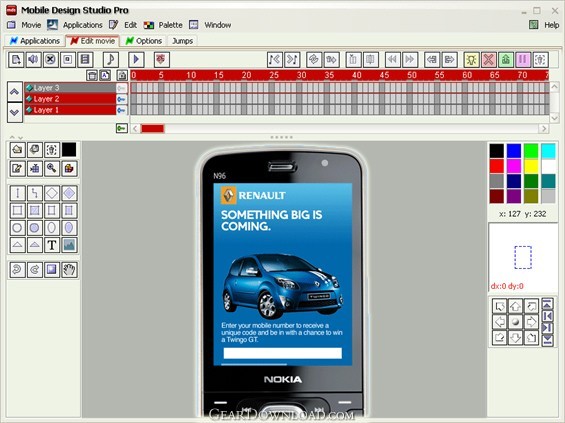This screenshot has width=565, height=423.
Task: Select the outlined circle tool
Action: [17, 228]
